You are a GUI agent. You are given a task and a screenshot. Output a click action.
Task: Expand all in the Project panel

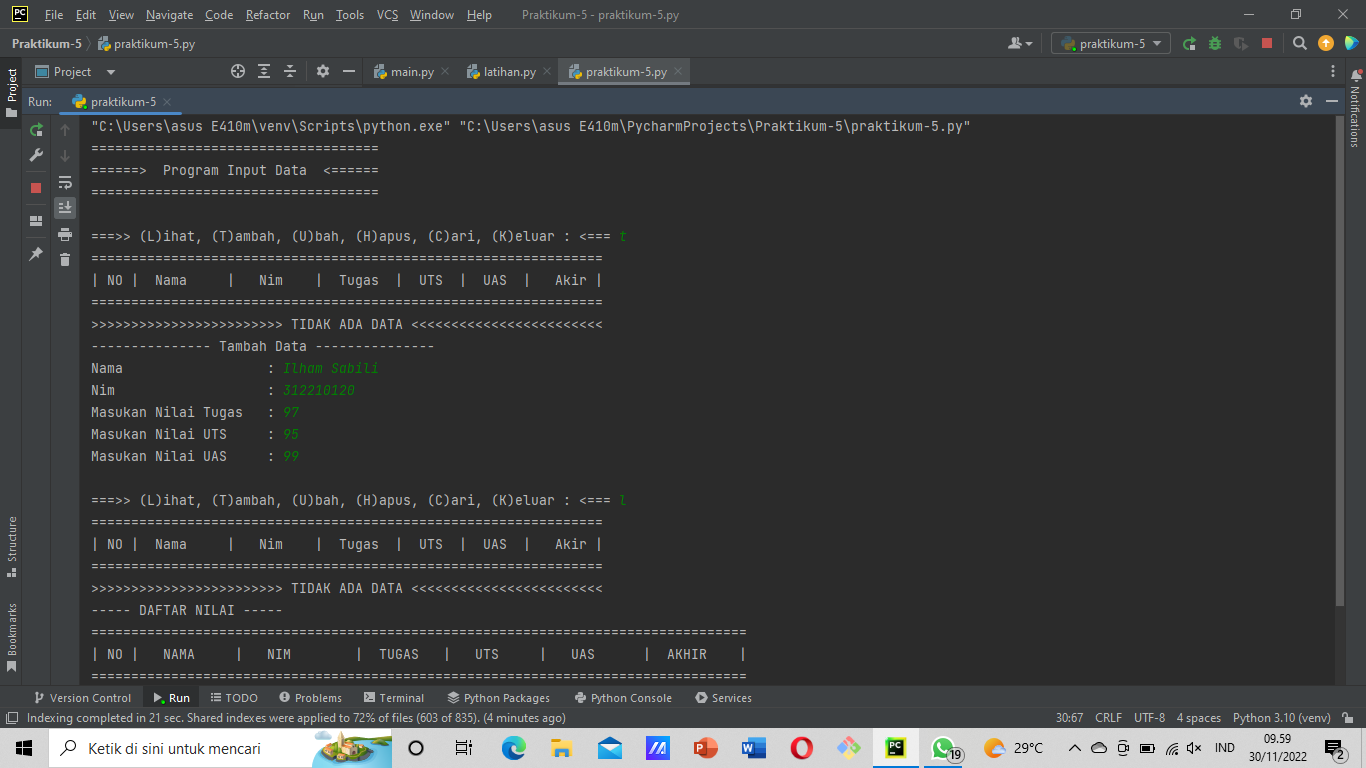[x=264, y=71]
